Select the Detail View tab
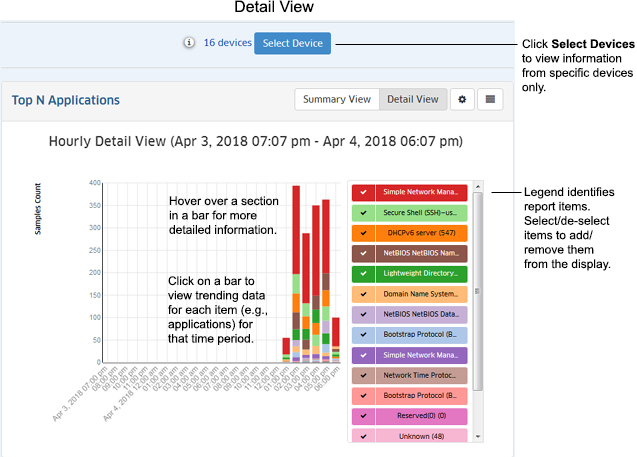Image resolution: width=637 pixels, height=457 pixels. [x=412, y=100]
